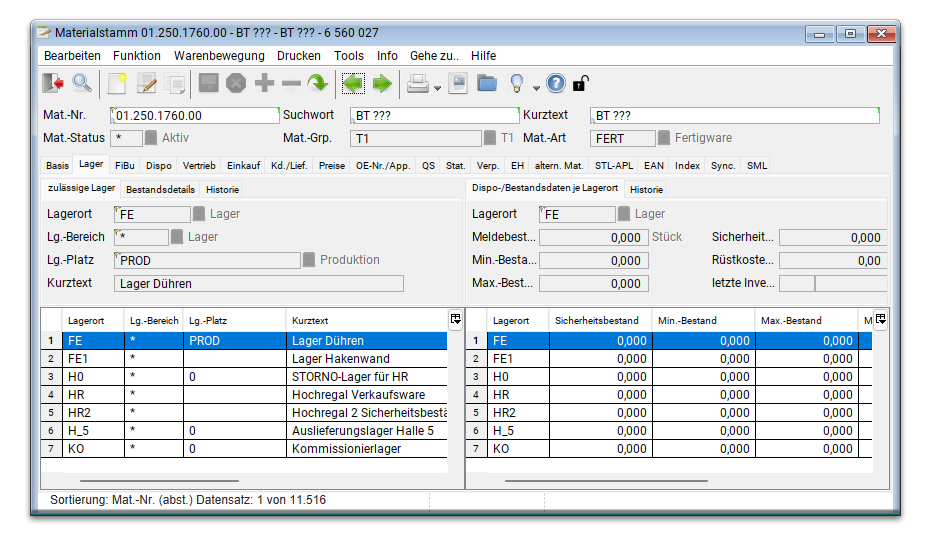Image resolution: width=931 pixels, height=552 pixels.
Task: Switch to the Dispo tab
Action: (159, 166)
